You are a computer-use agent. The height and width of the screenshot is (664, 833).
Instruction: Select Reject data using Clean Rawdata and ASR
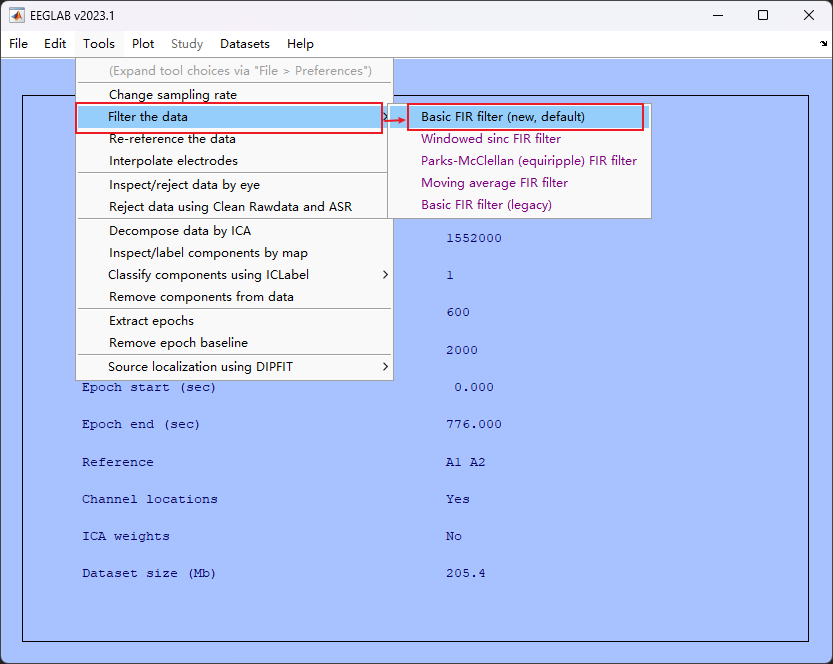click(234, 207)
